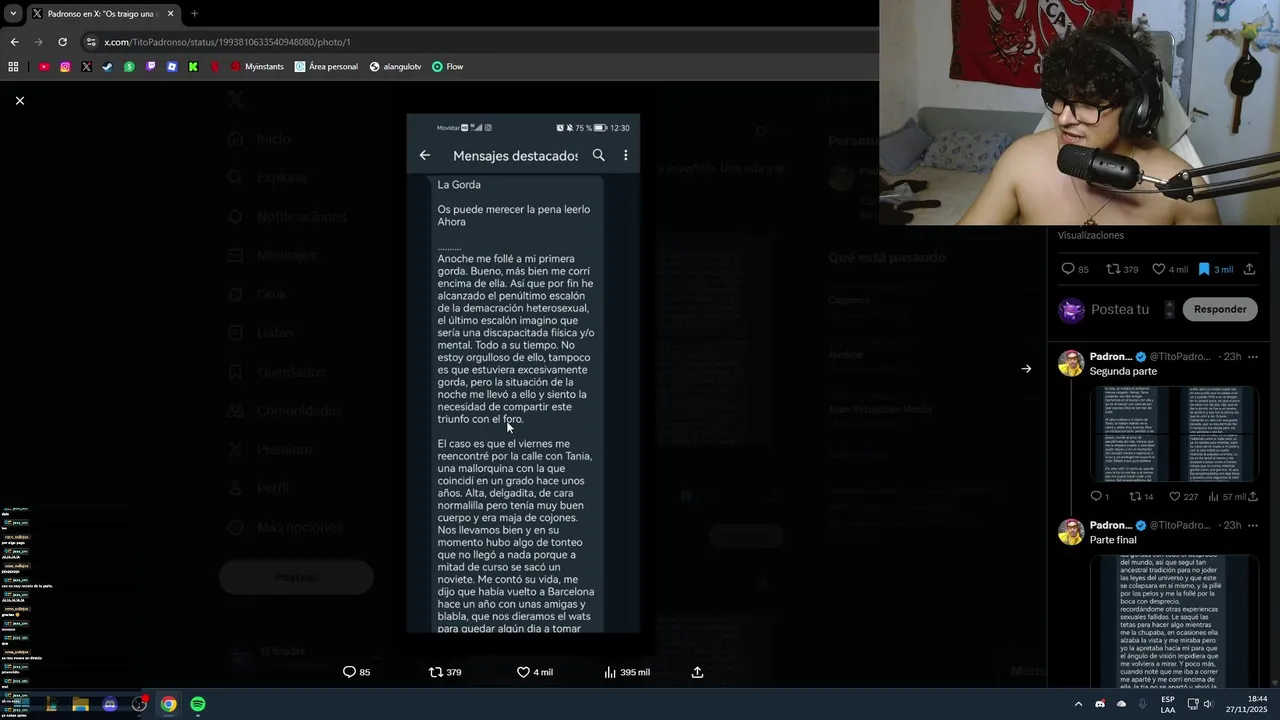Open the Twitch bookmark

point(151,67)
